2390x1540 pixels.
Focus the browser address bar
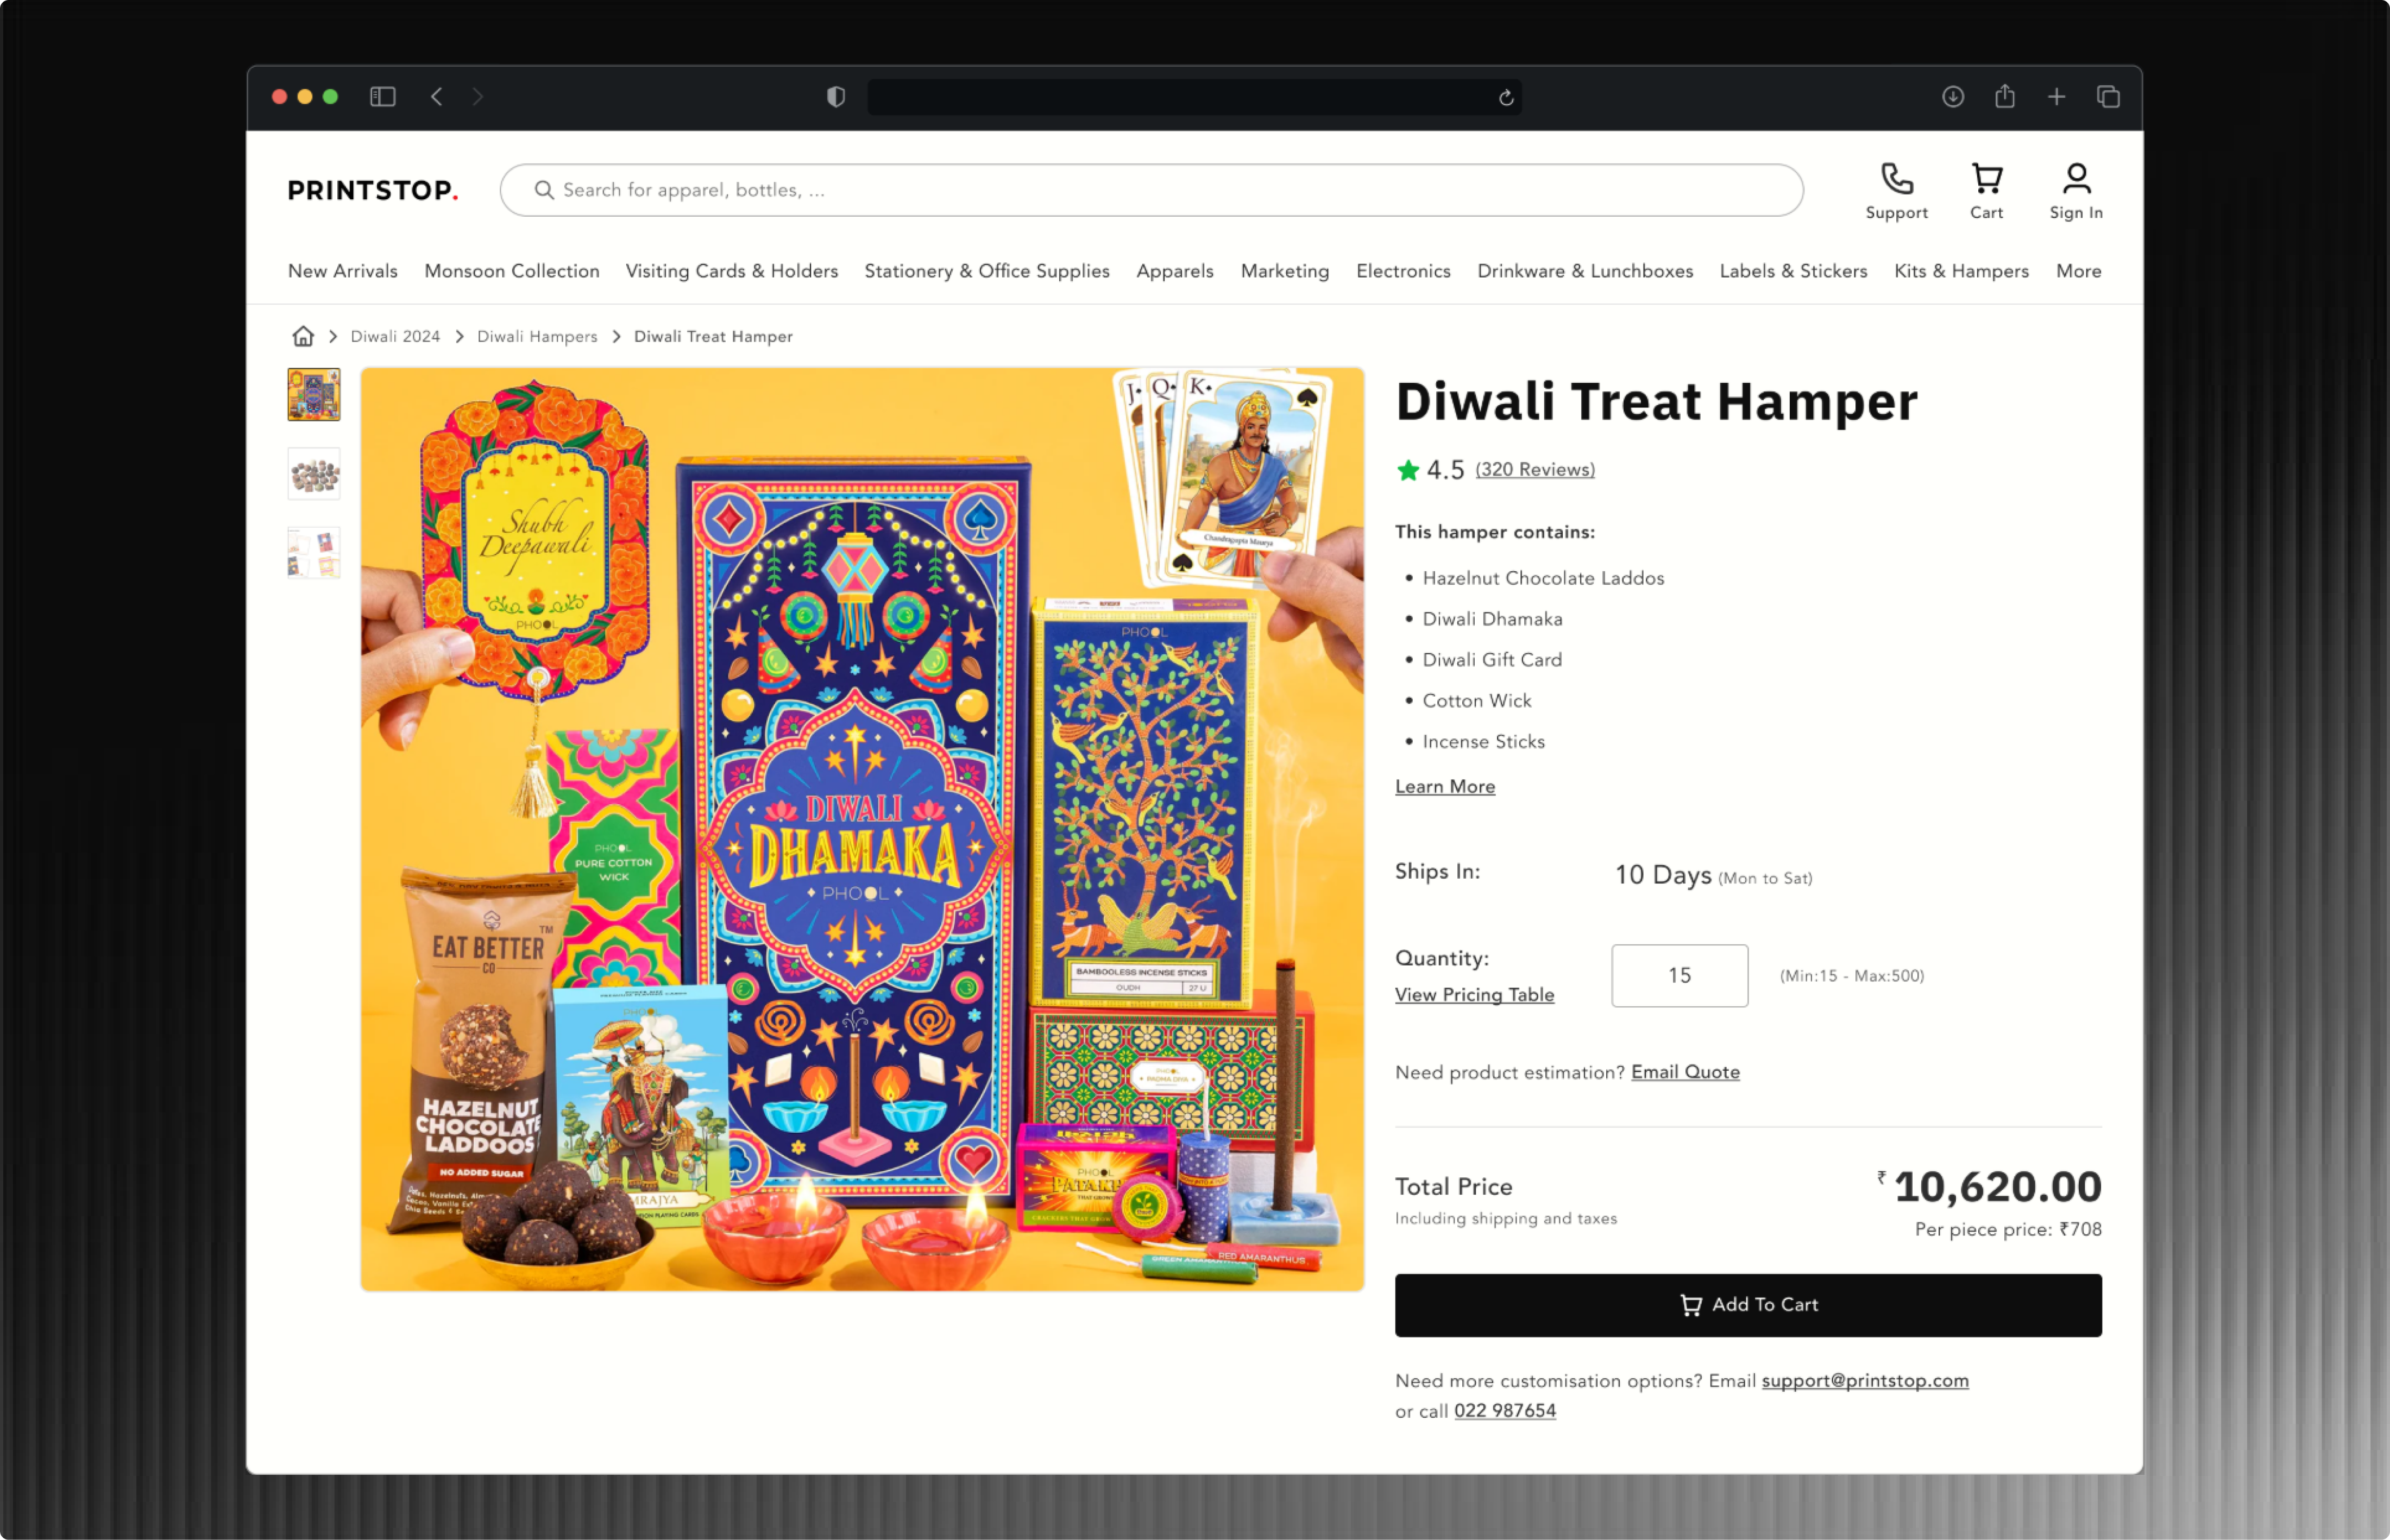point(1195,97)
